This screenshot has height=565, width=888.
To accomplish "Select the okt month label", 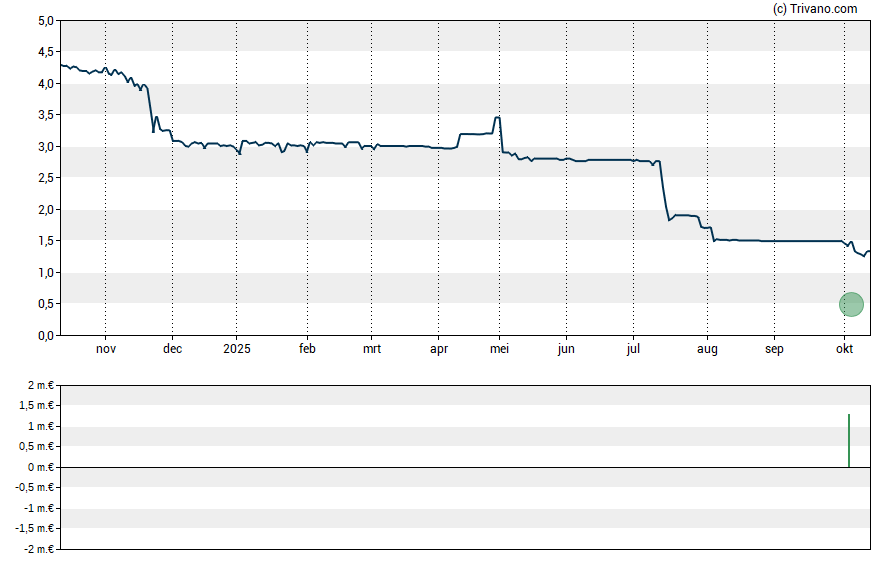I will (x=844, y=349).
